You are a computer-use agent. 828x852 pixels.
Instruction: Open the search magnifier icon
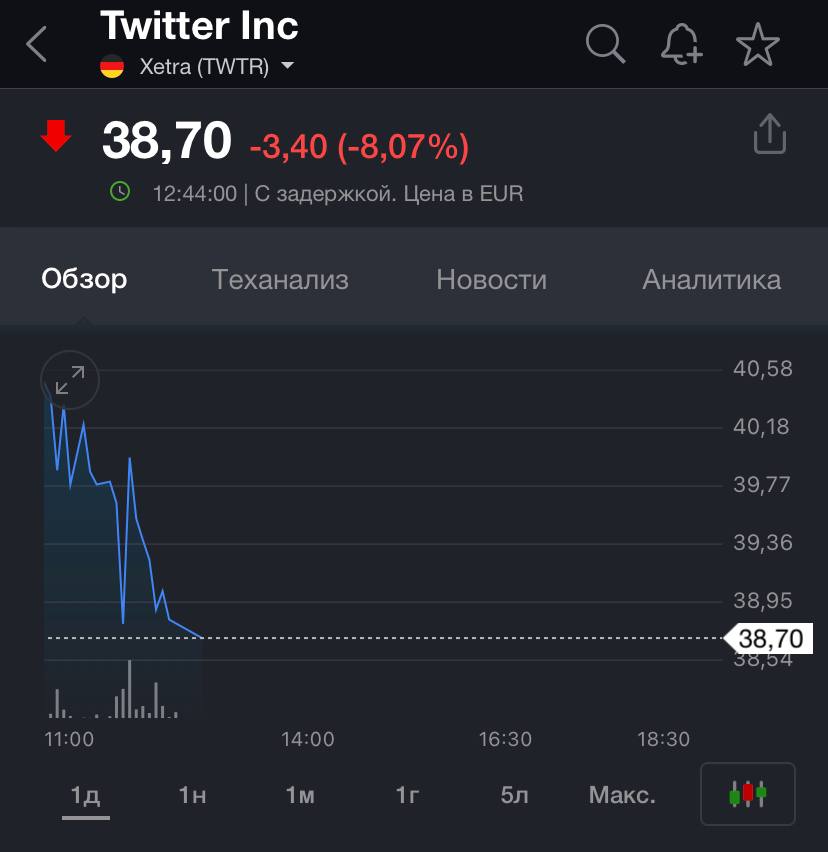point(605,44)
